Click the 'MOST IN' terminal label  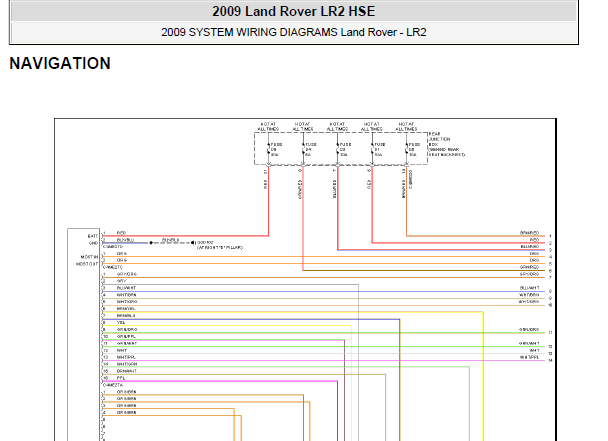[89, 257]
